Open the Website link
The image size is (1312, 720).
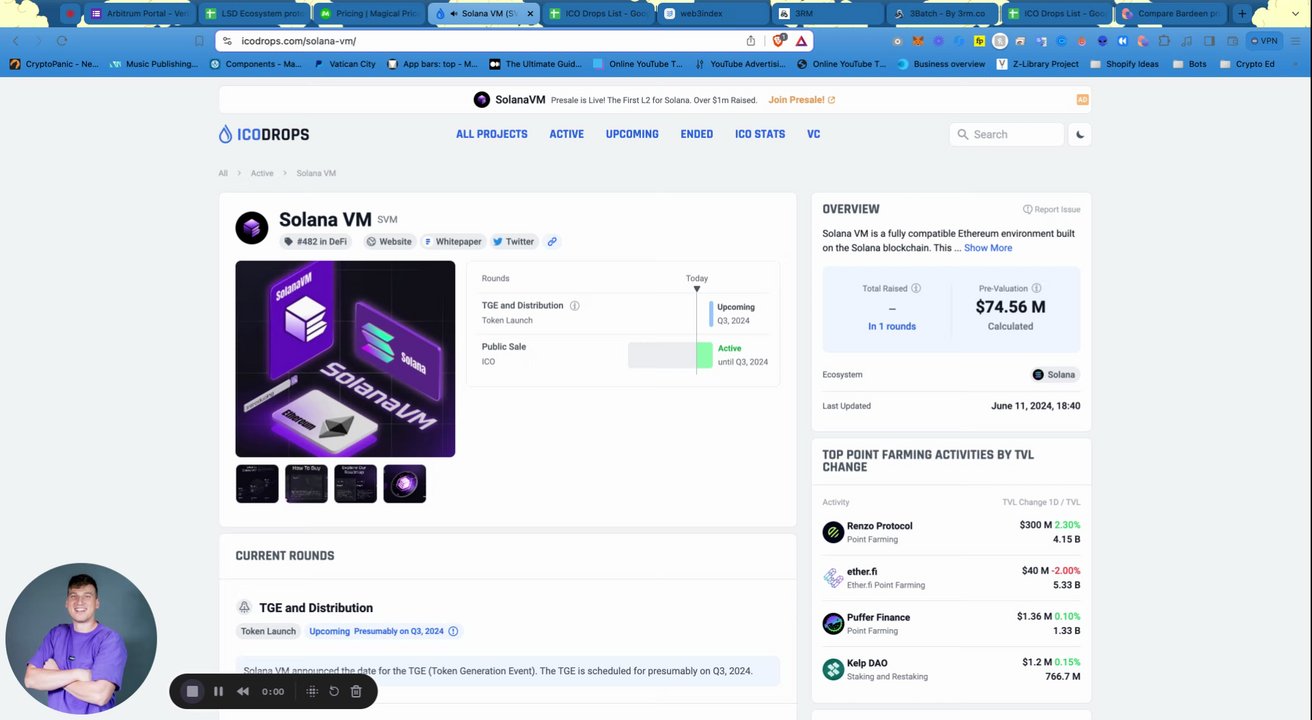coord(389,241)
